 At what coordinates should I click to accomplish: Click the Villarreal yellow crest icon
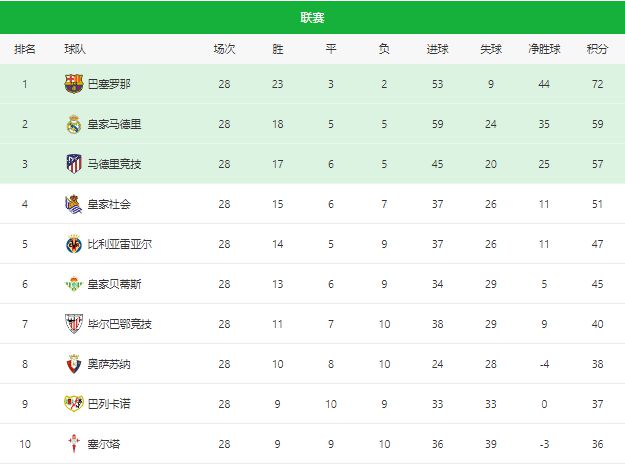pyautogui.click(x=73, y=244)
